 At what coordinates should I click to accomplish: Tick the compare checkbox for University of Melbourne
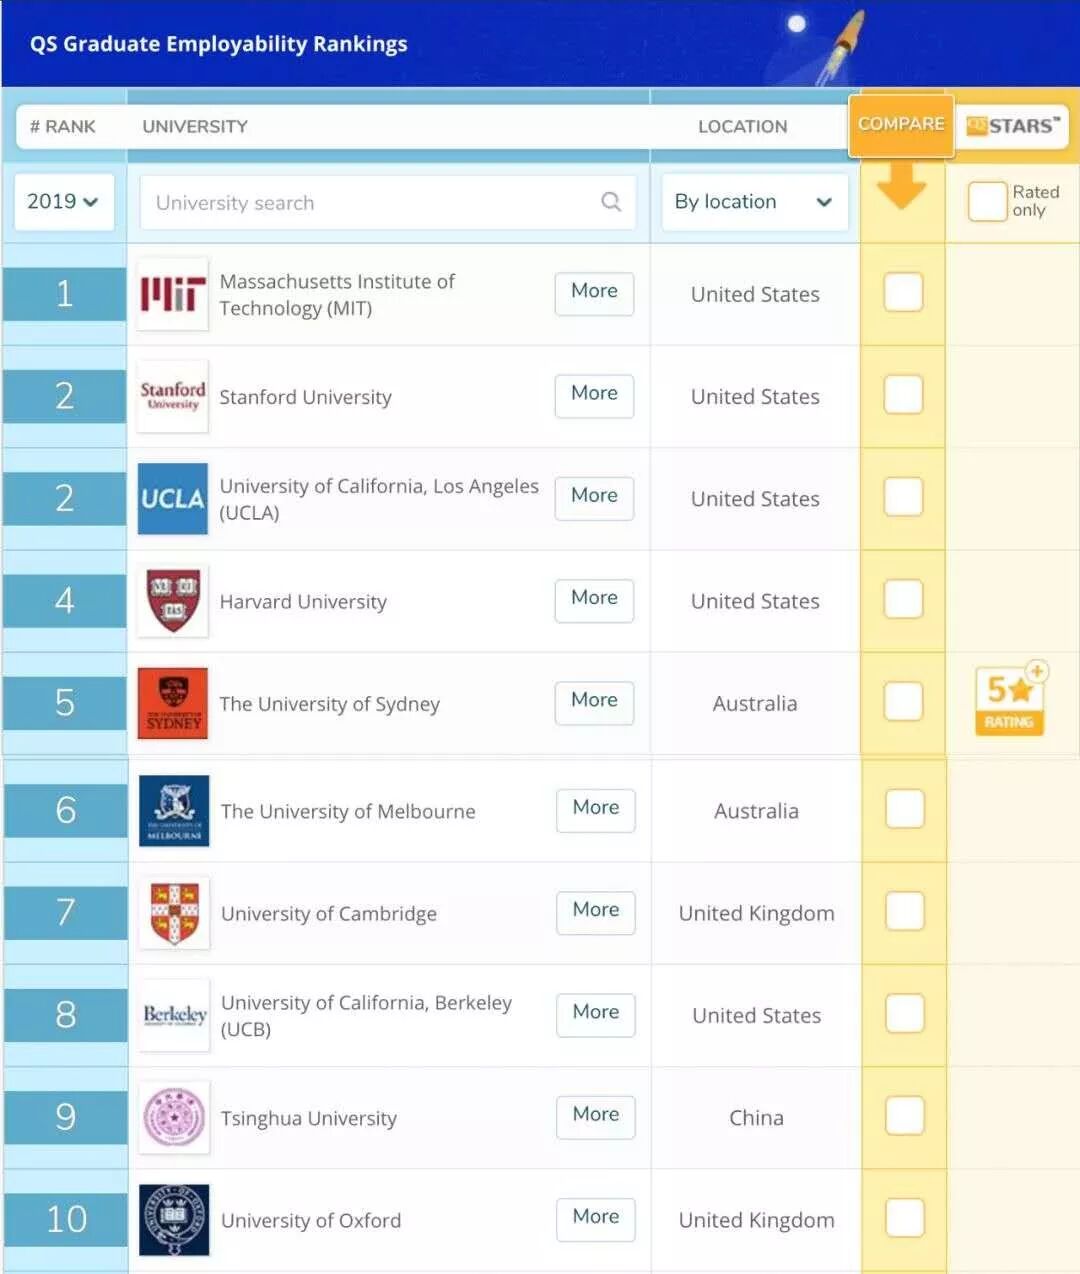tap(905, 809)
